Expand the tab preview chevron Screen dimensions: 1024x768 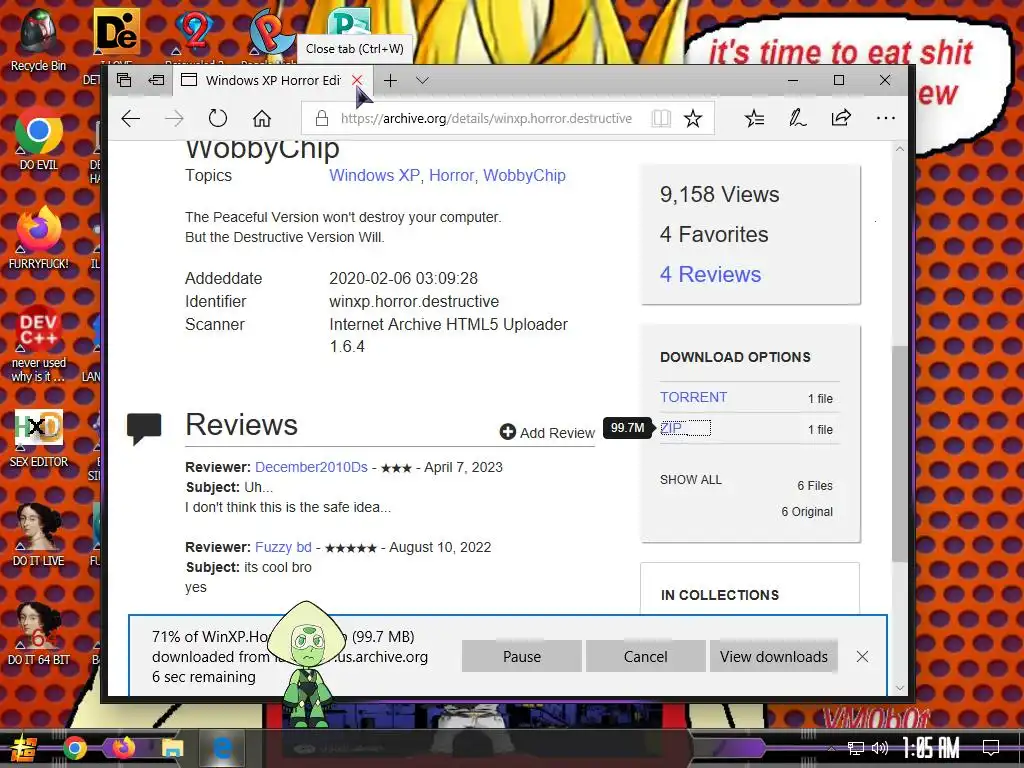tap(423, 80)
